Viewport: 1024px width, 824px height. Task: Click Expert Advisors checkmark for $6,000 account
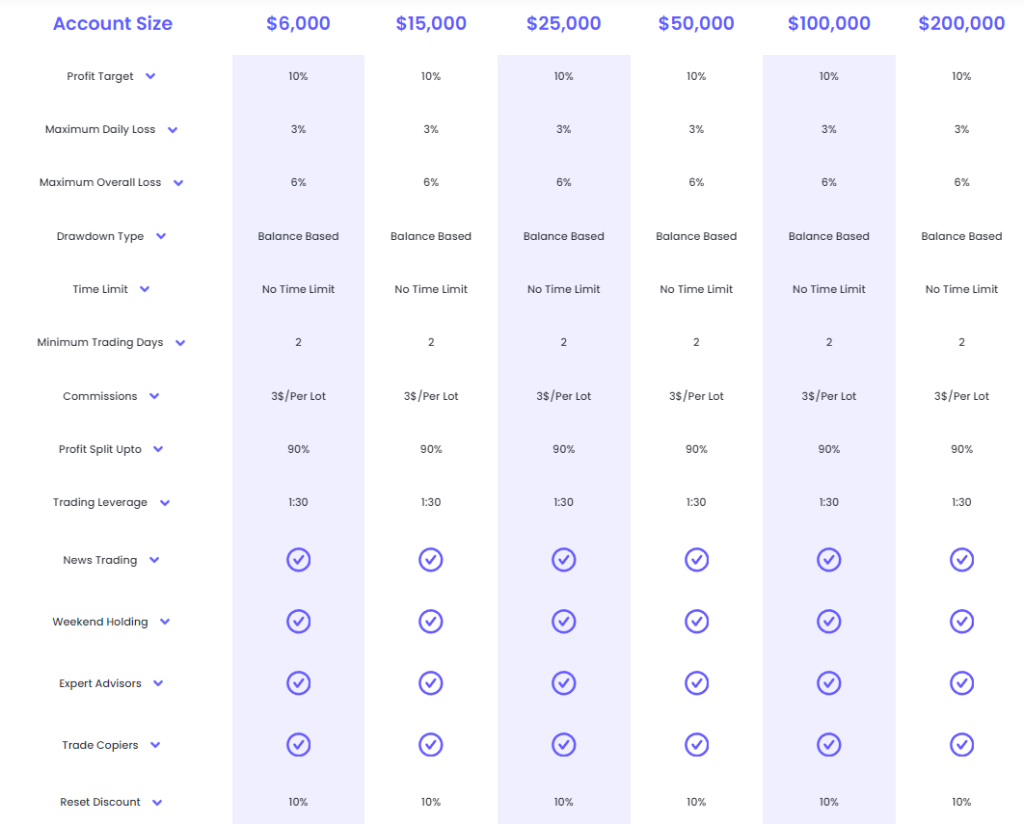pyautogui.click(x=298, y=683)
